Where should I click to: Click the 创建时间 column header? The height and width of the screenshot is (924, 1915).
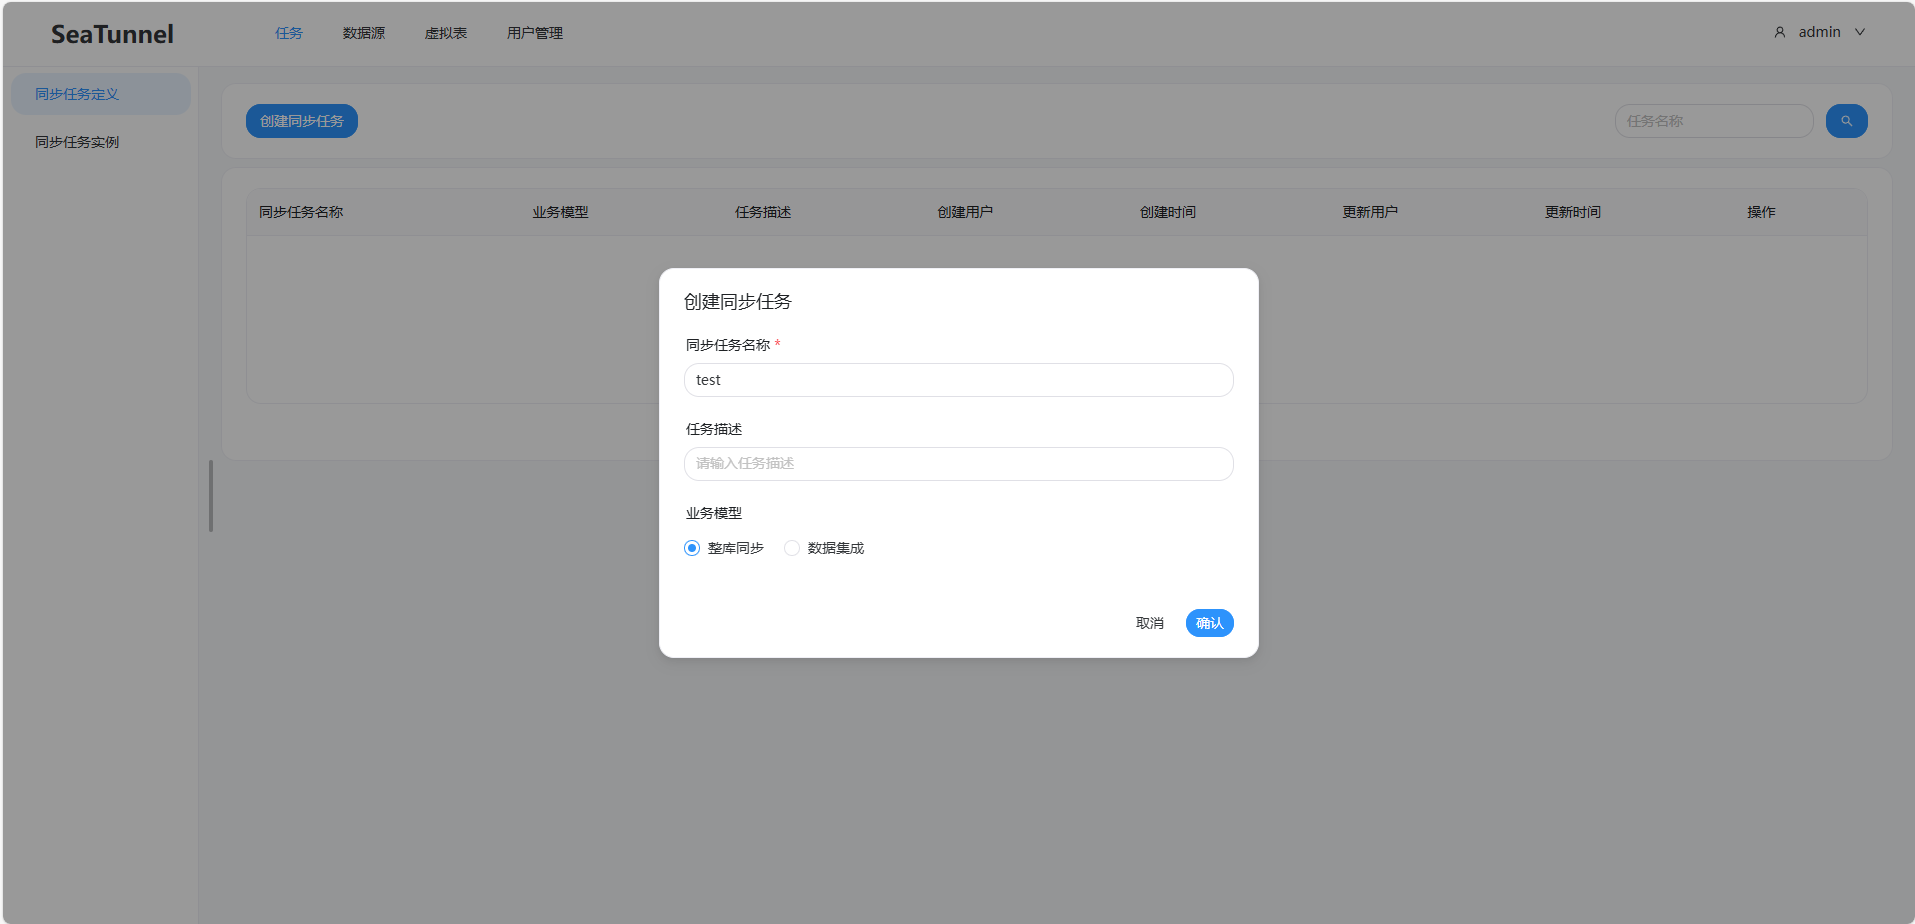coord(1168,212)
